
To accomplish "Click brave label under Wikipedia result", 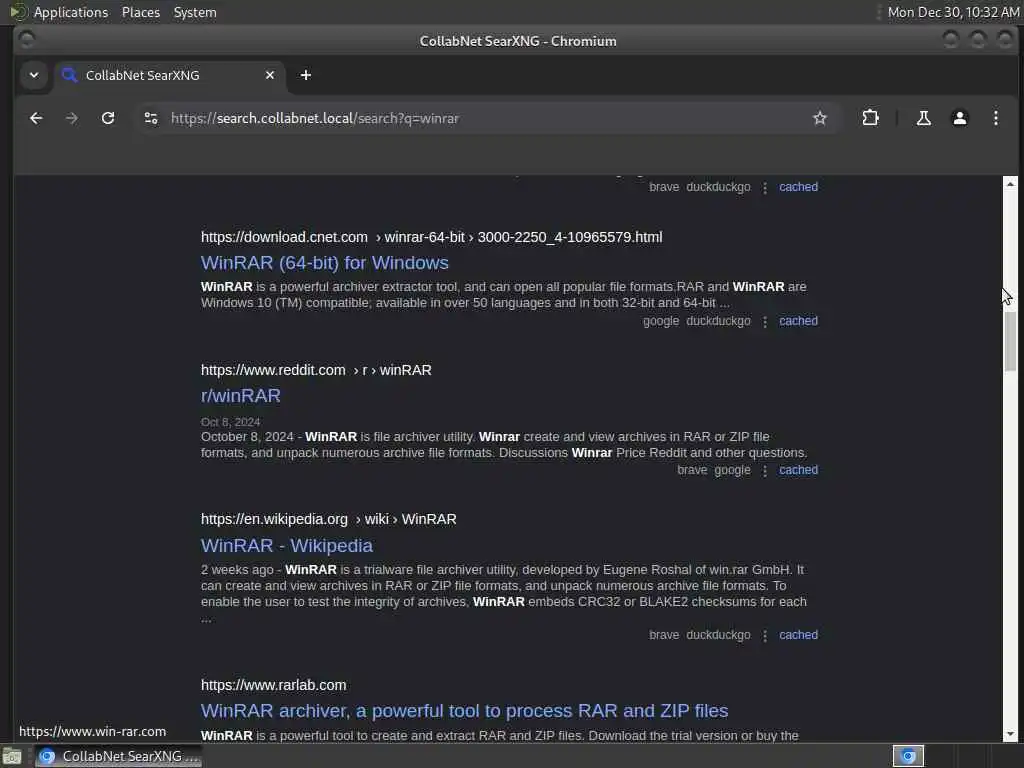I will click(x=664, y=635).
